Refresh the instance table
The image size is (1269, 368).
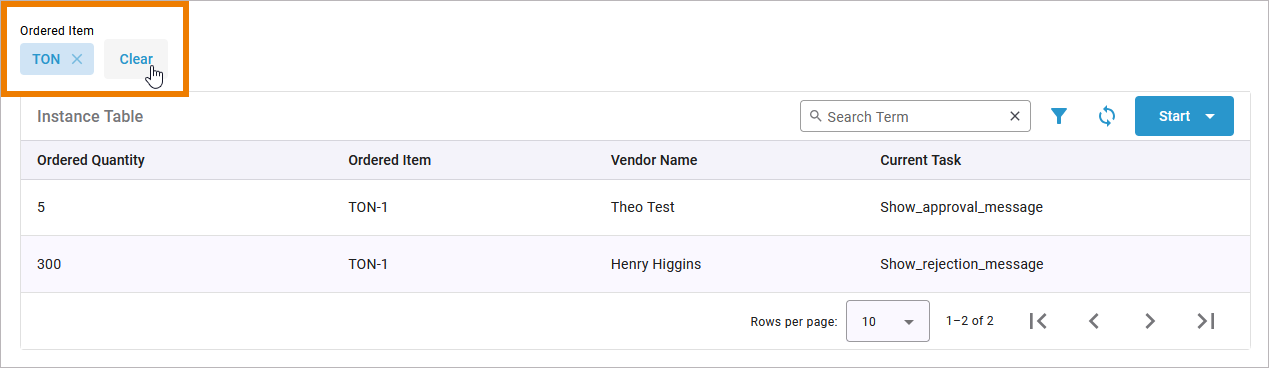[x=1107, y=116]
